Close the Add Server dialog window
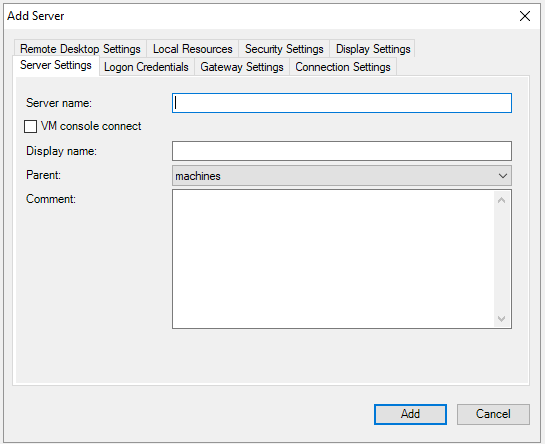 pyautogui.click(x=525, y=16)
